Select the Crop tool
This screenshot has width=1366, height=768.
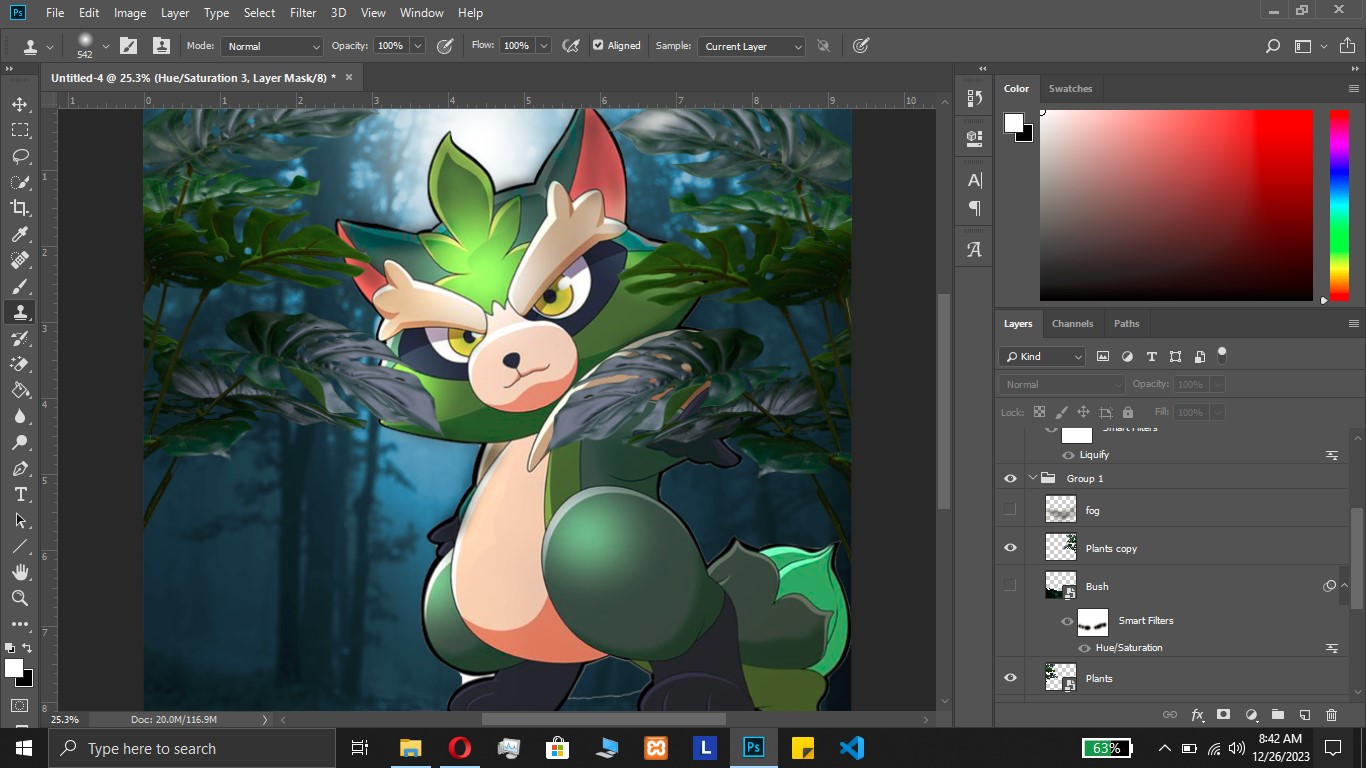point(20,208)
